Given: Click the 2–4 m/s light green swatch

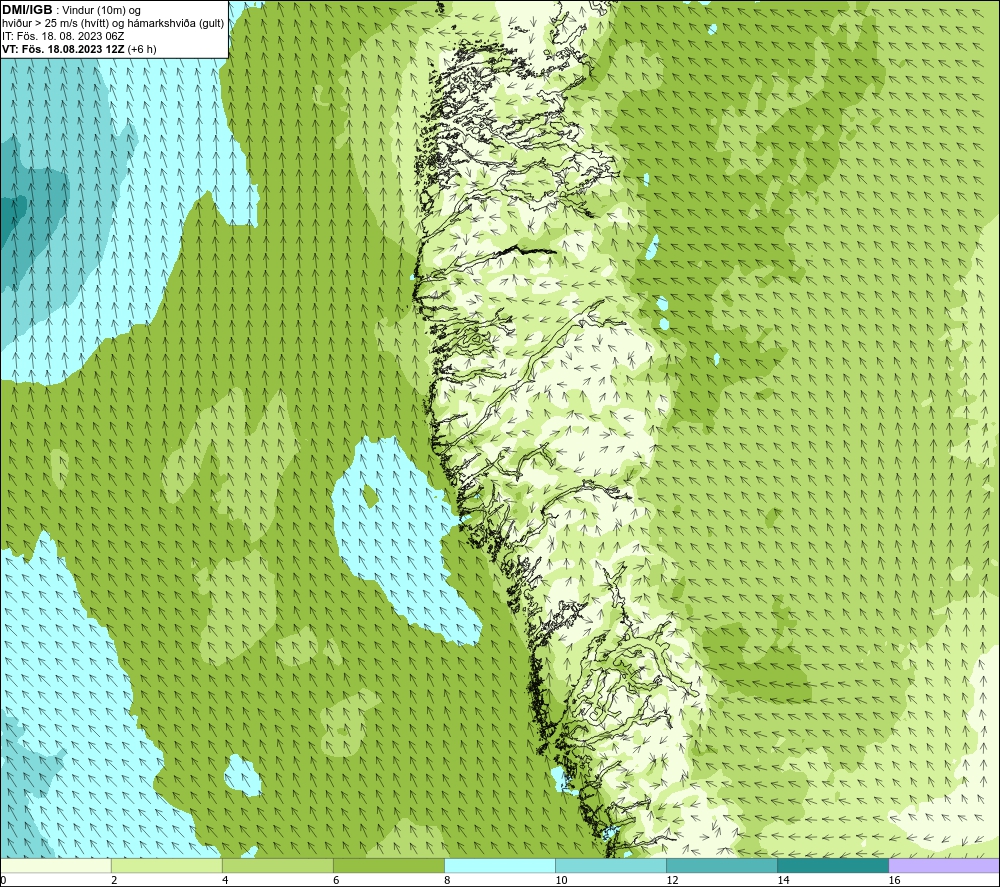Looking at the screenshot, I should point(166,865).
